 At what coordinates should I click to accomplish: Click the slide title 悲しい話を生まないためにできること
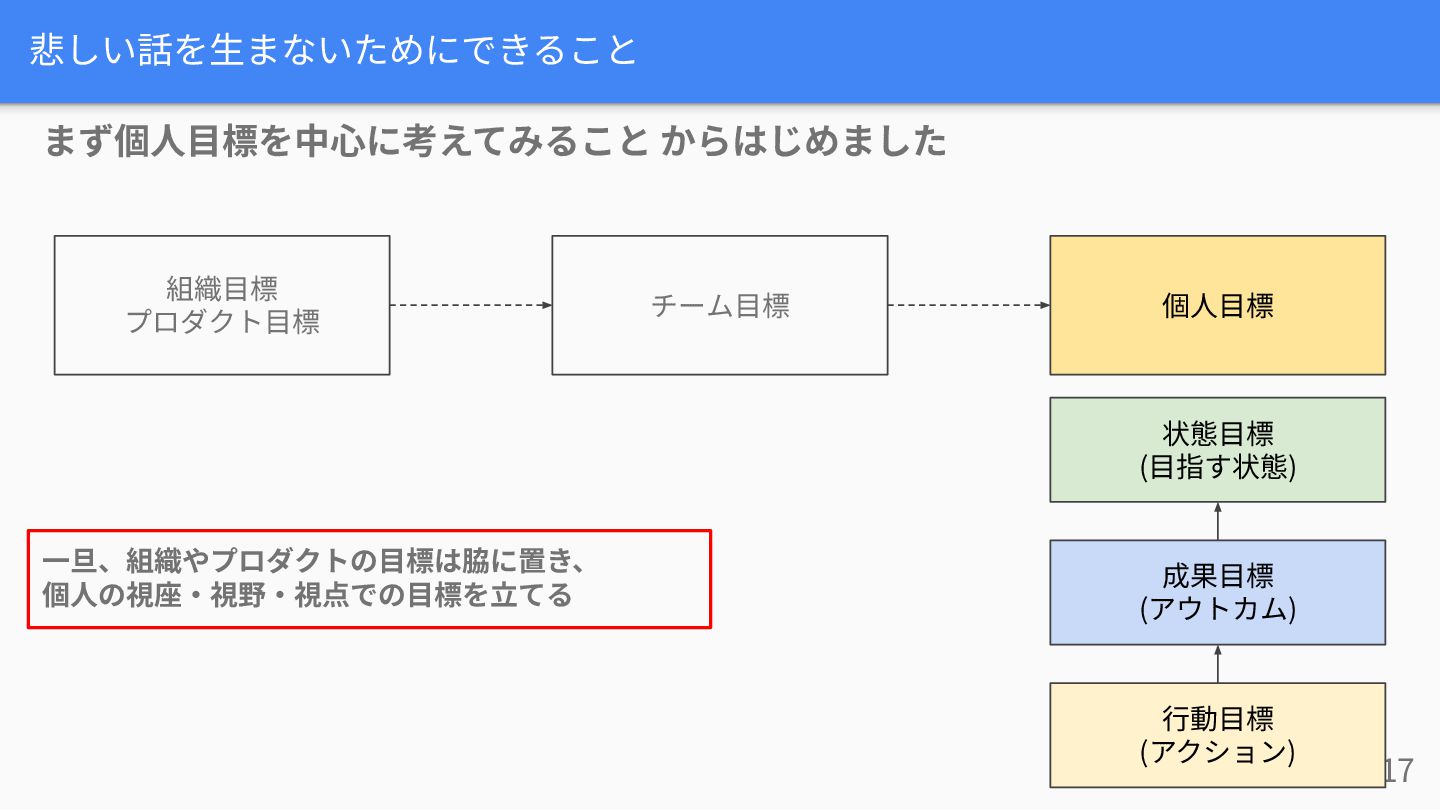click(333, 50)
